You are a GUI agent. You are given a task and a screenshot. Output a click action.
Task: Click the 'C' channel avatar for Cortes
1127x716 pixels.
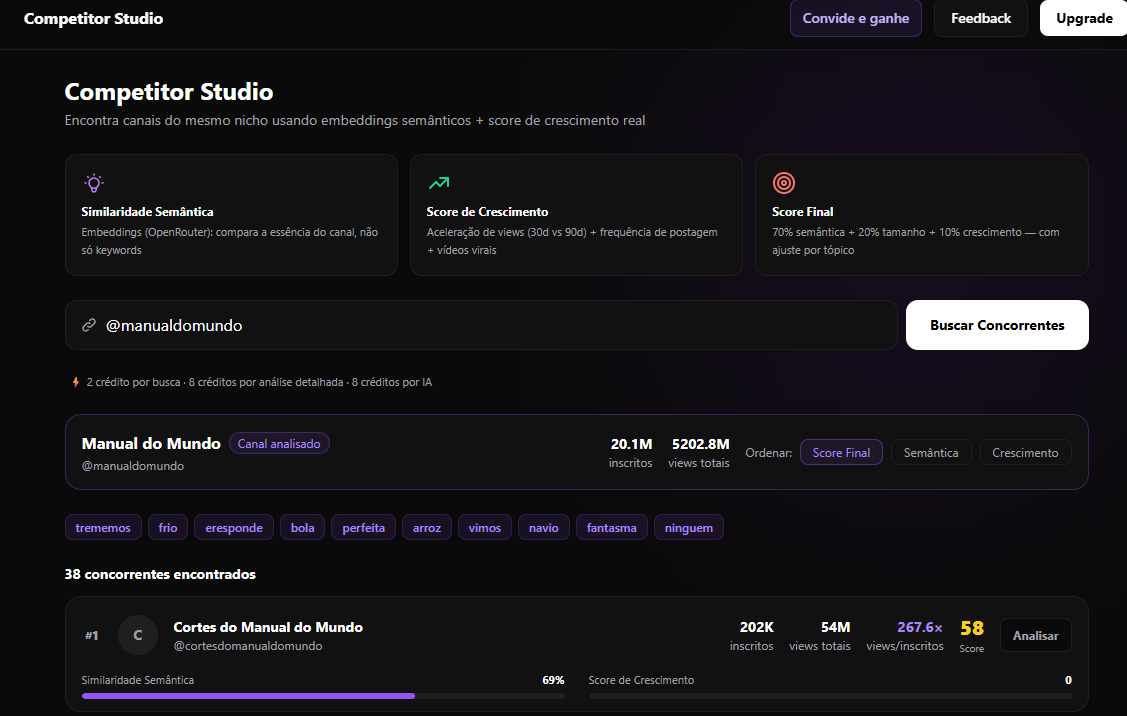point(138,635)
